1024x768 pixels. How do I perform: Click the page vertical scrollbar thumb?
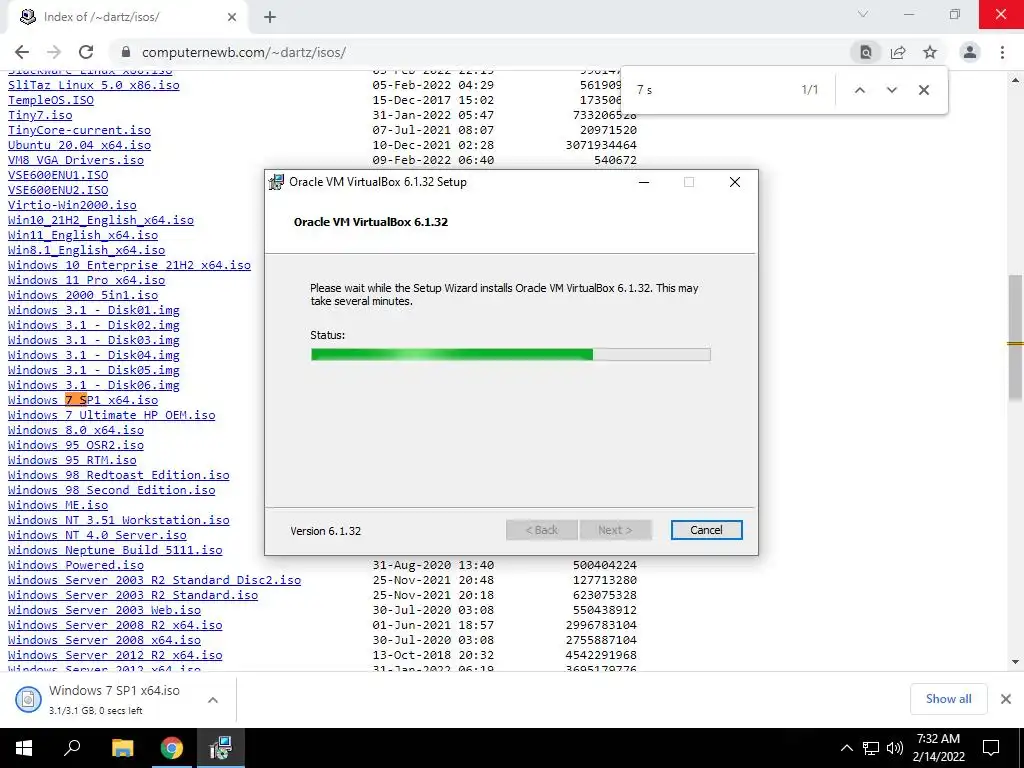point(1015,338)
